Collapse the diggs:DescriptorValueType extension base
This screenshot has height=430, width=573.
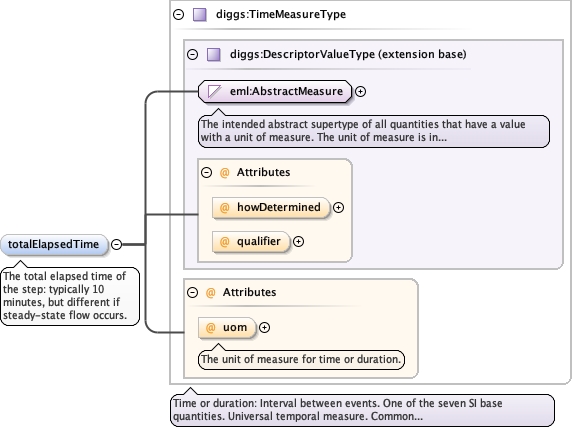click(x=192, y=55)
